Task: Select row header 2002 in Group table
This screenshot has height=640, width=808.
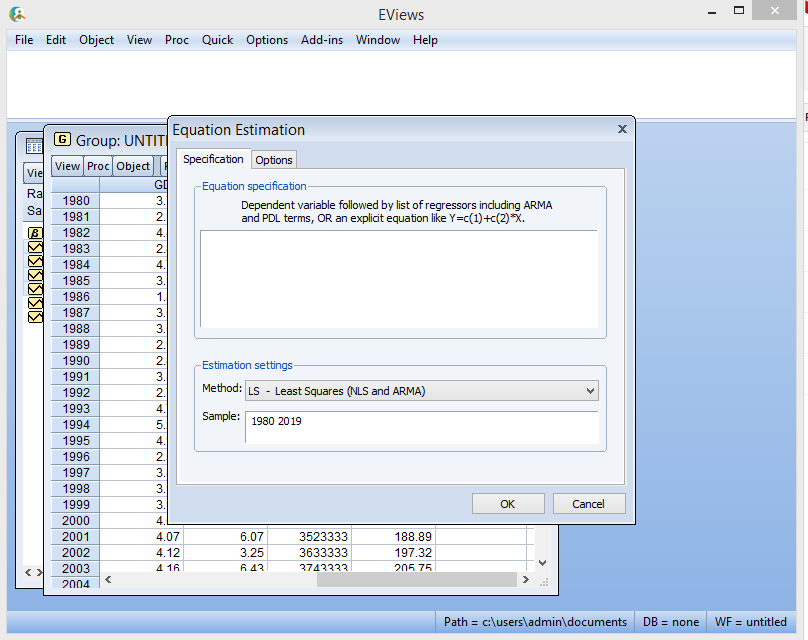Action: tap(76, 552)
